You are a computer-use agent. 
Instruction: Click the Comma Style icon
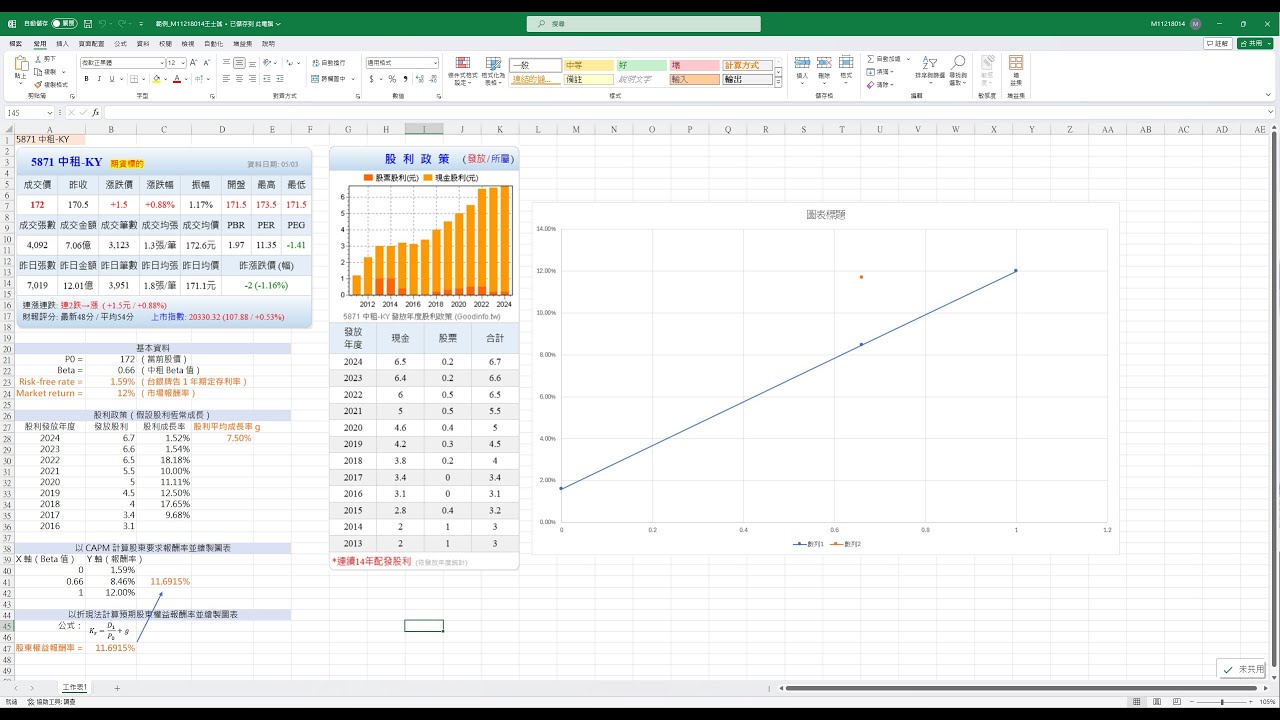coord(405,79)
